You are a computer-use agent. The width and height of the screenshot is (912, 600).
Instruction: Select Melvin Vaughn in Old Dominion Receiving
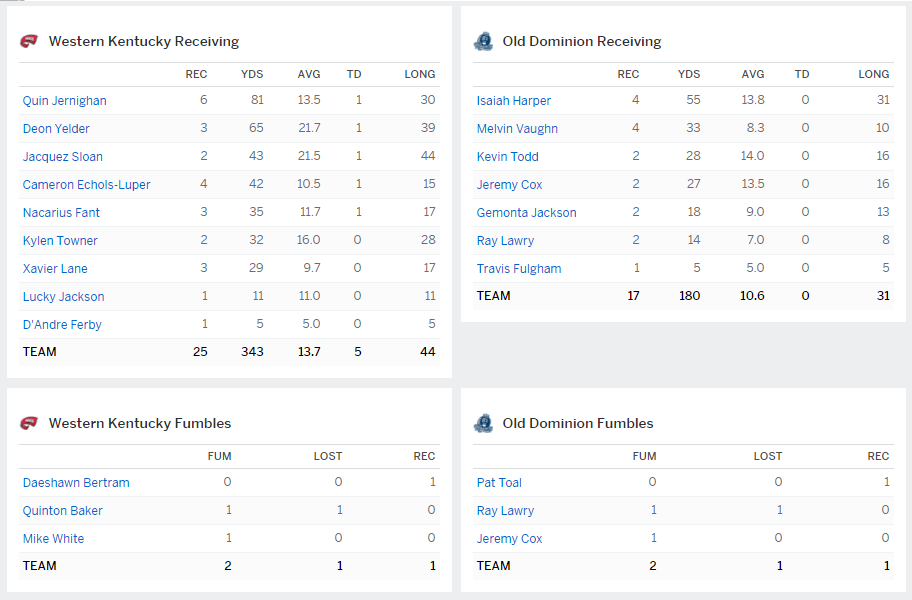tap(517, 129)
